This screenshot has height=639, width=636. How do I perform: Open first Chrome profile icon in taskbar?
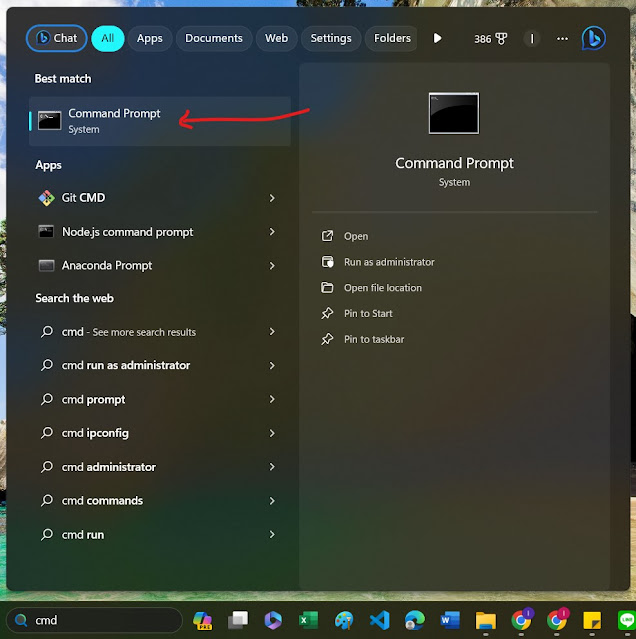[522, 619]
